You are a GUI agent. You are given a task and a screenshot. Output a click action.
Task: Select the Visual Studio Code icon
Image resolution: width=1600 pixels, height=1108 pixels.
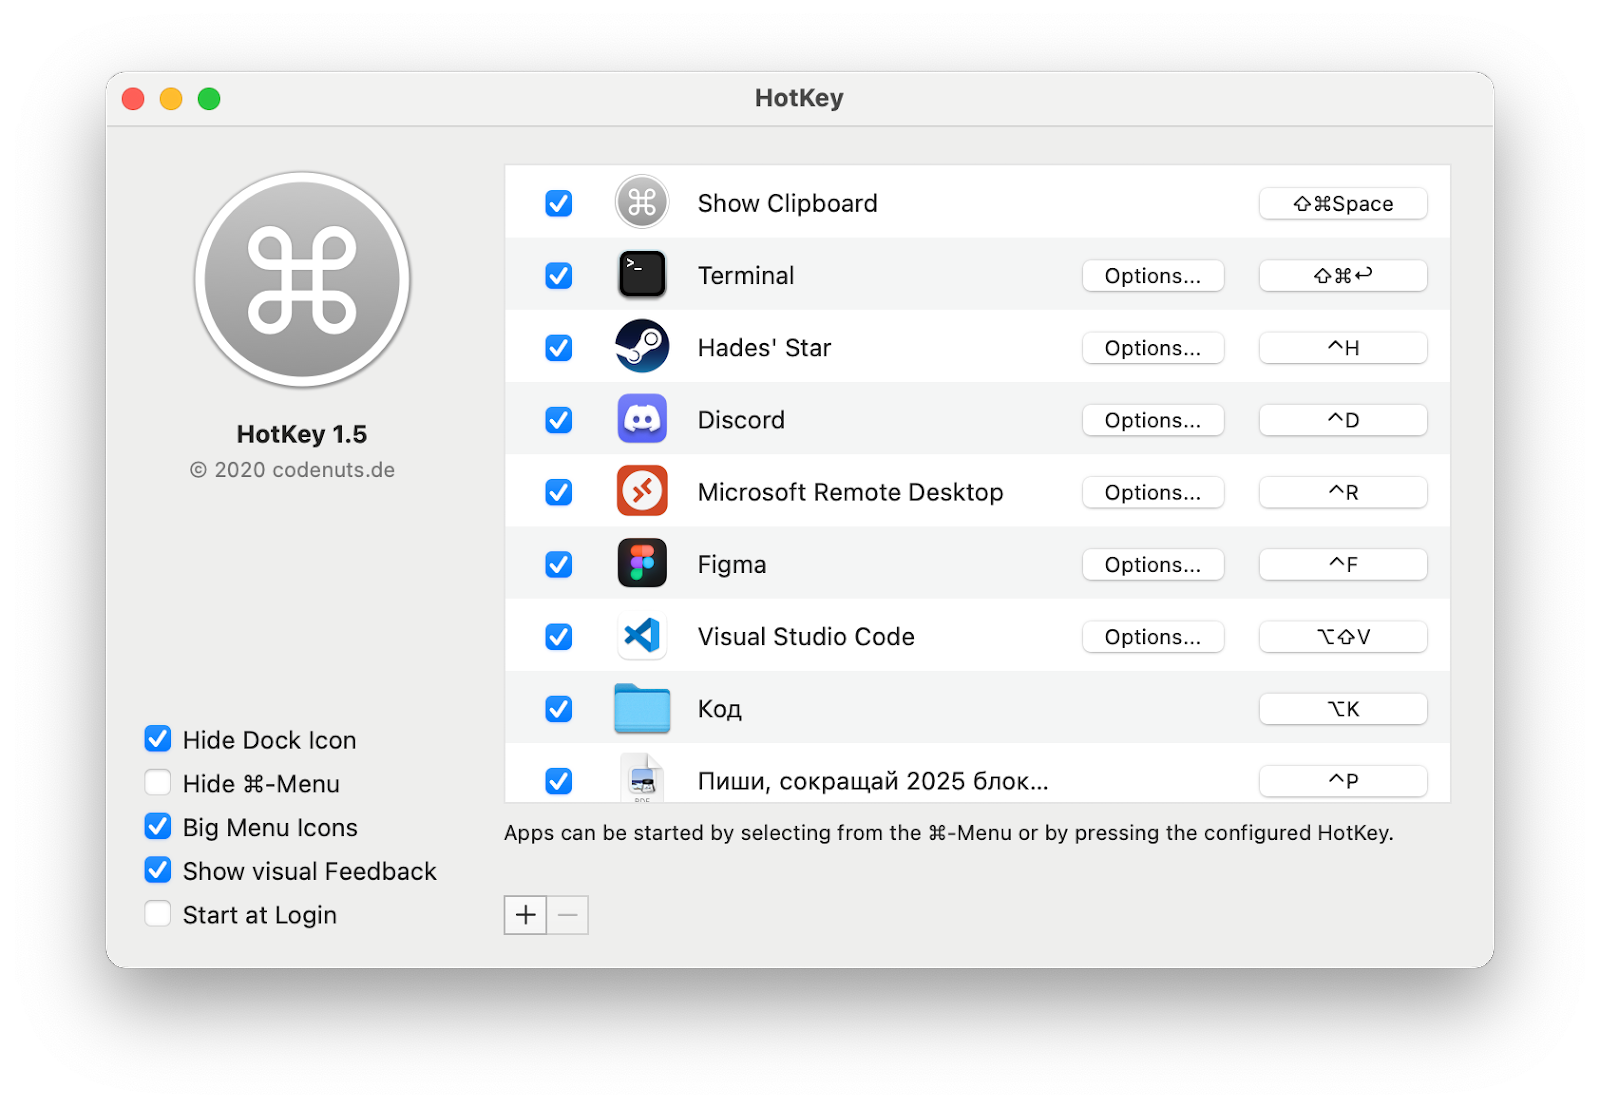642,636
